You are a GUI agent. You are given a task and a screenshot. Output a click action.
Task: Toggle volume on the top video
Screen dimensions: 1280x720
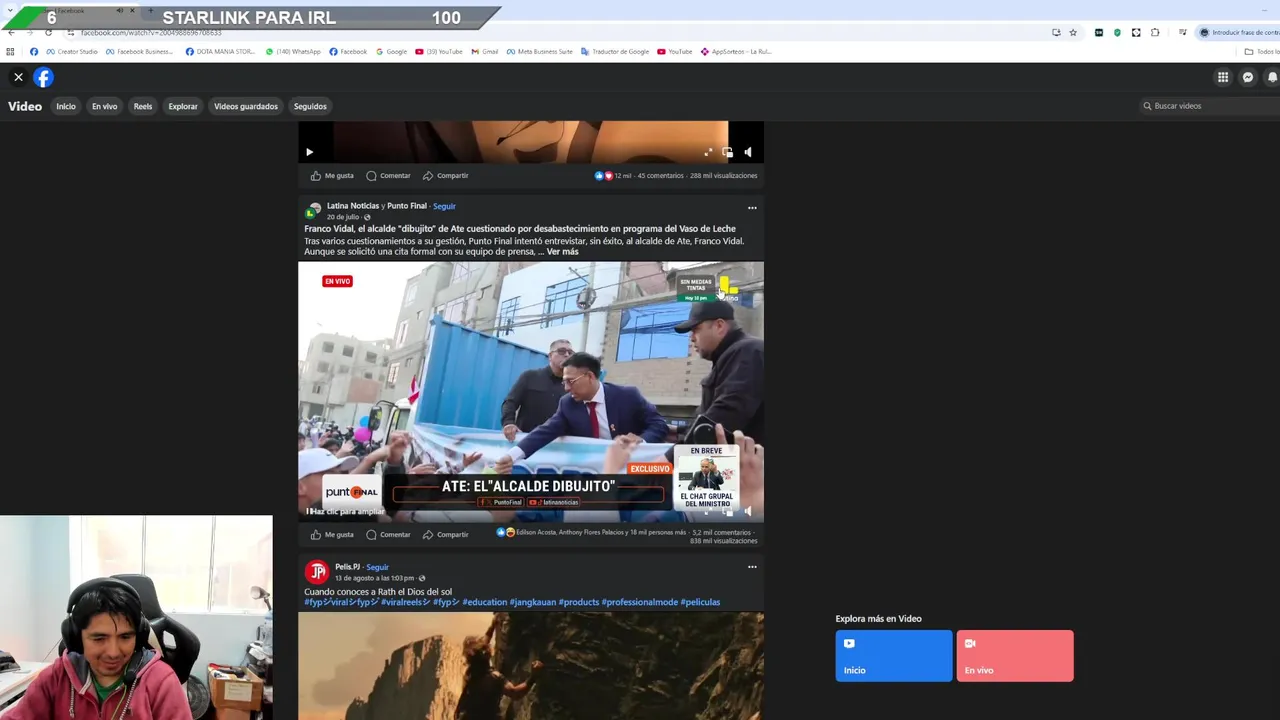click(x=748, y=152)
